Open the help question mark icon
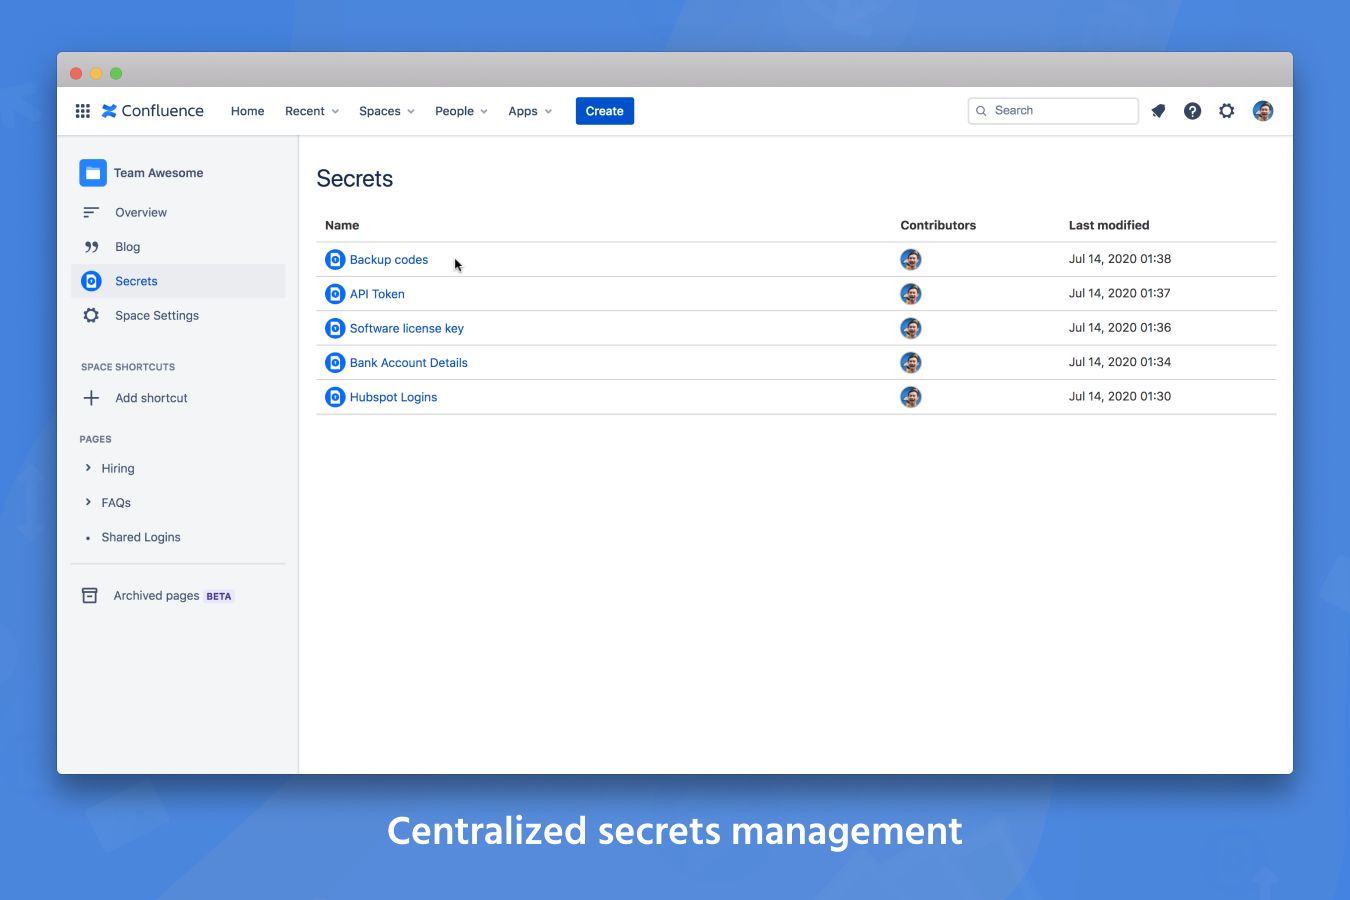 click(1192, 111)
